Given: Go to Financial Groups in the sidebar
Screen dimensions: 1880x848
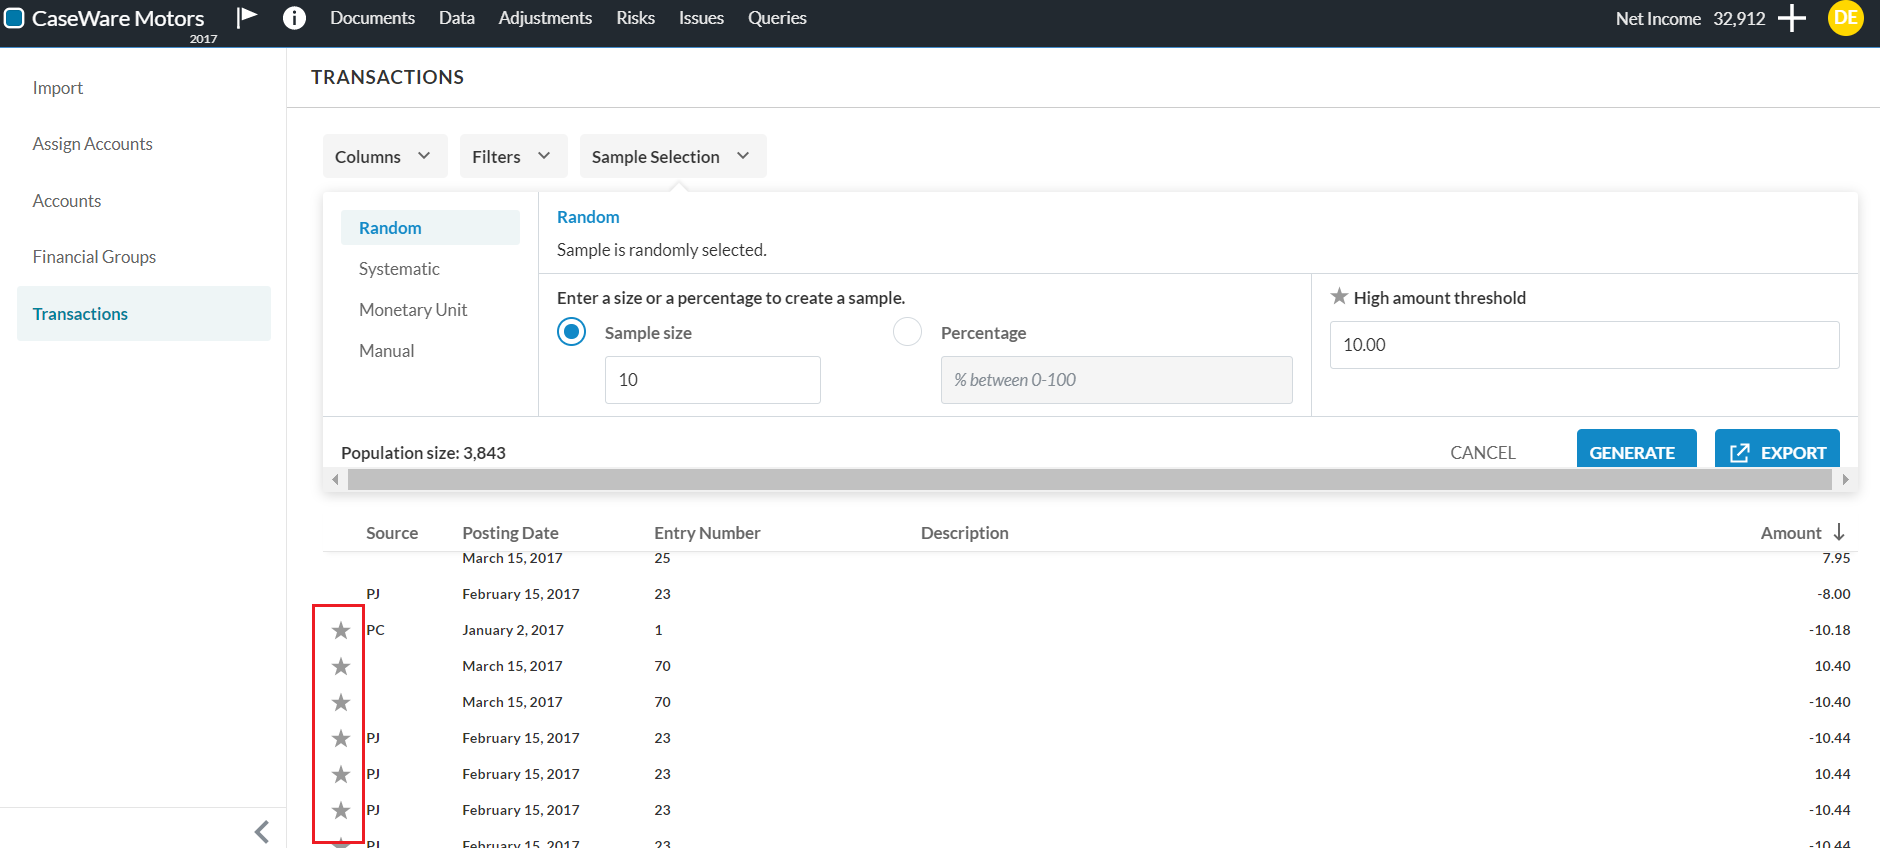Looking at the screenshot, I should [94, 257].
